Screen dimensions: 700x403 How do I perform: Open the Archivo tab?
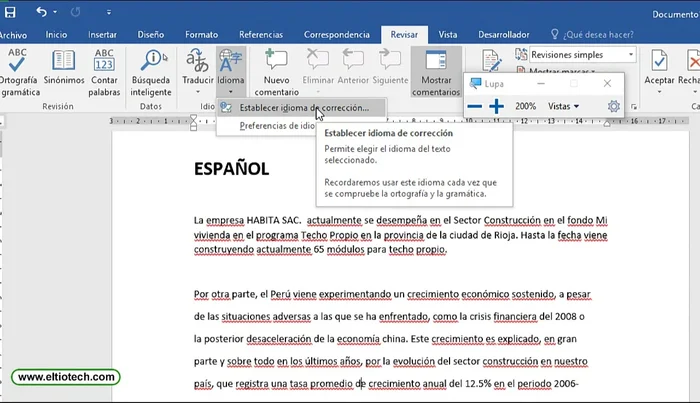(x=13, y=35)
